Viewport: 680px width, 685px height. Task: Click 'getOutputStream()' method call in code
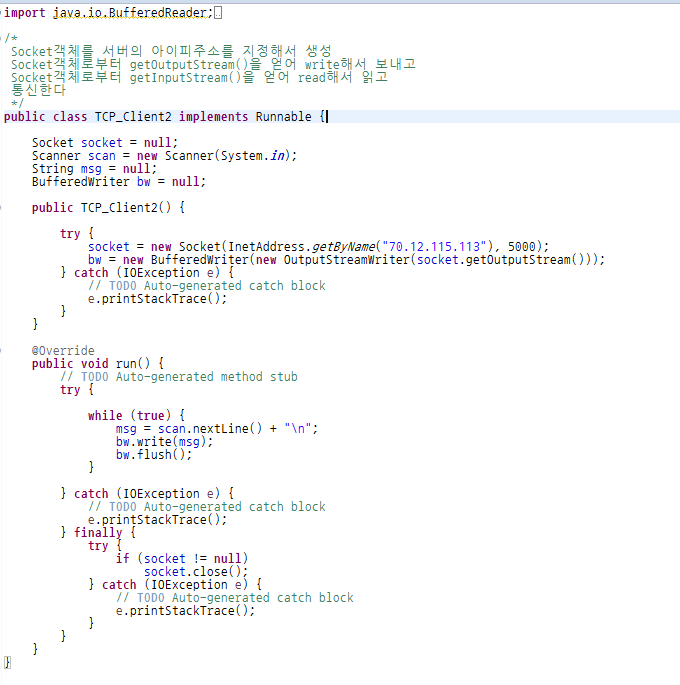(x=525, y=260)
